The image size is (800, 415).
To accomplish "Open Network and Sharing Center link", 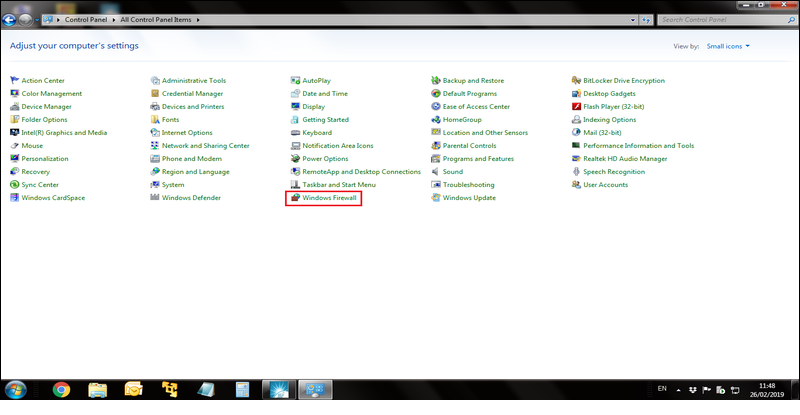I will pyautogui.click(x=206, y=145).
